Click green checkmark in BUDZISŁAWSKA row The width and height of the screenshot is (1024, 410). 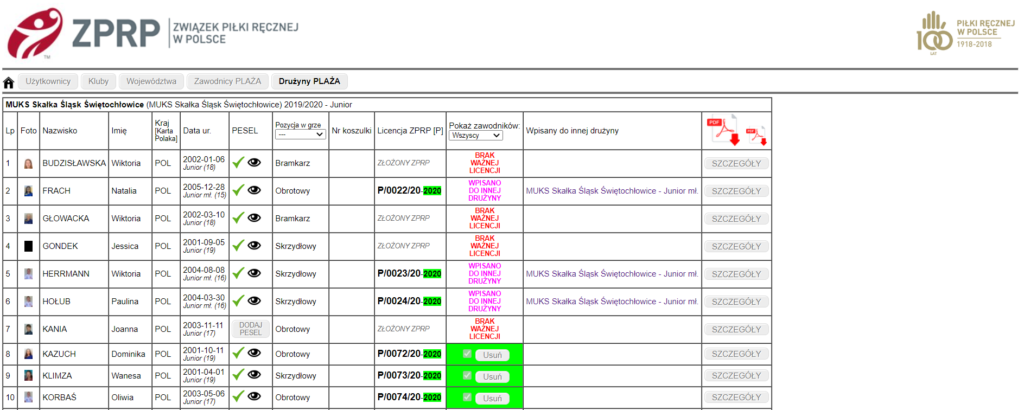238,163
